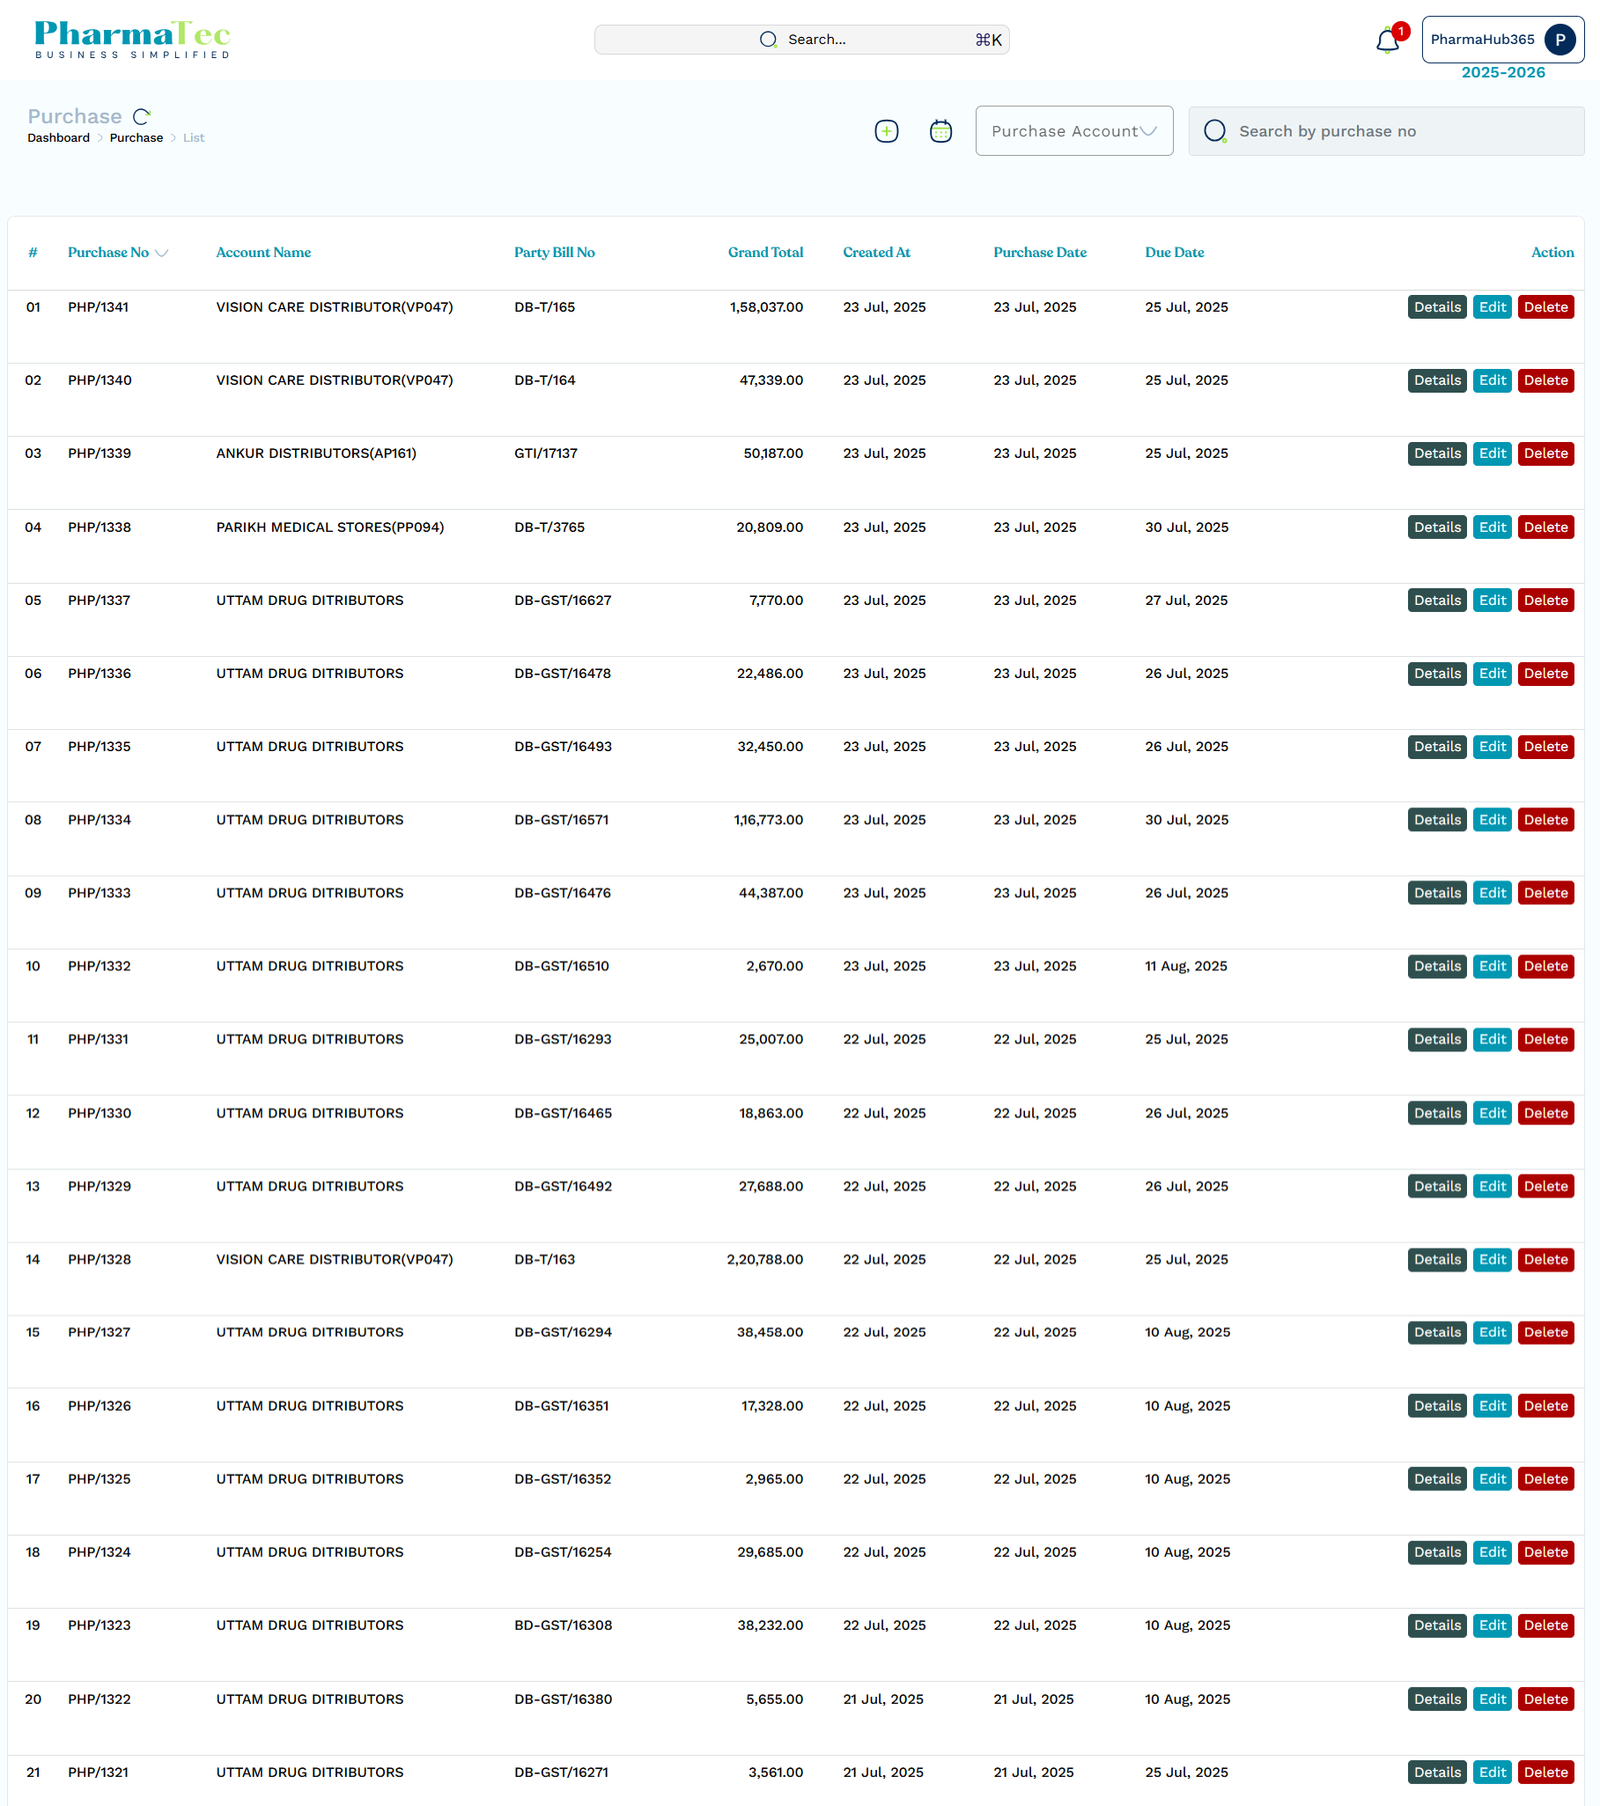Edit purchase PHP/1338

click(x=1491, y=527)
